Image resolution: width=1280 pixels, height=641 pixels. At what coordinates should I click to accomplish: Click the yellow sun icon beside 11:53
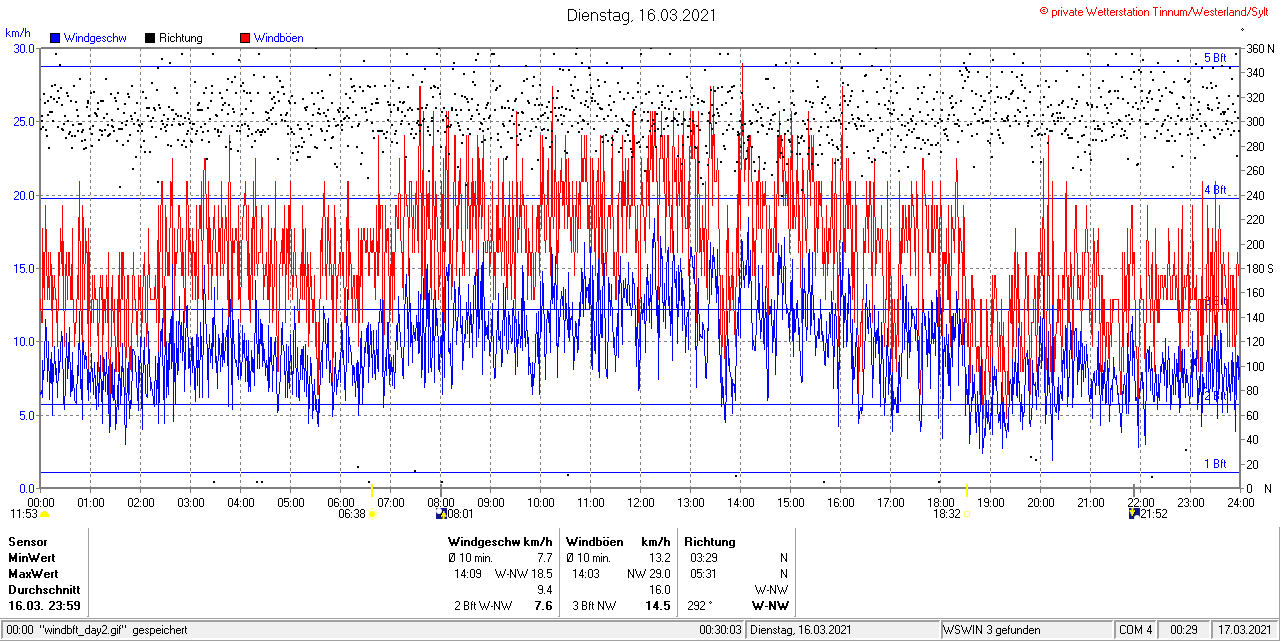tap(45, 515)
